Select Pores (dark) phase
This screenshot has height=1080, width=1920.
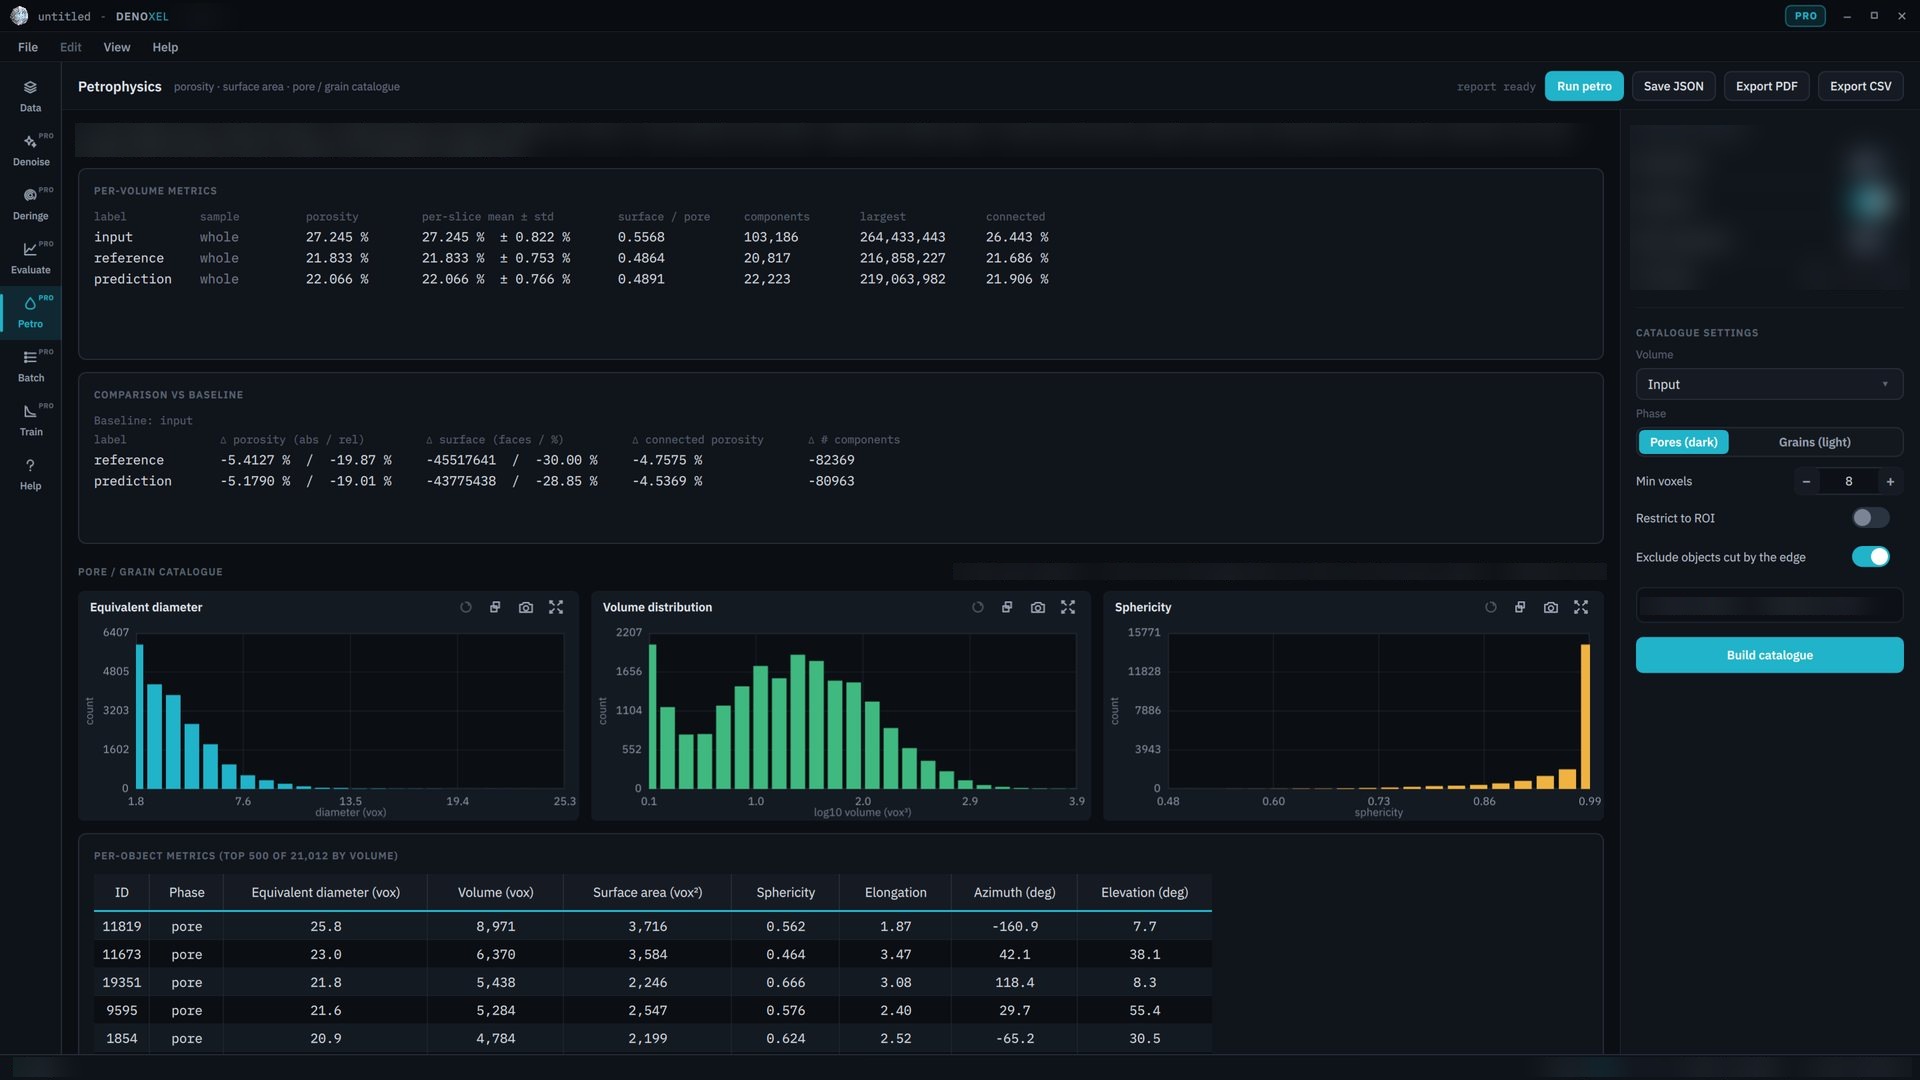(1683, 442)
